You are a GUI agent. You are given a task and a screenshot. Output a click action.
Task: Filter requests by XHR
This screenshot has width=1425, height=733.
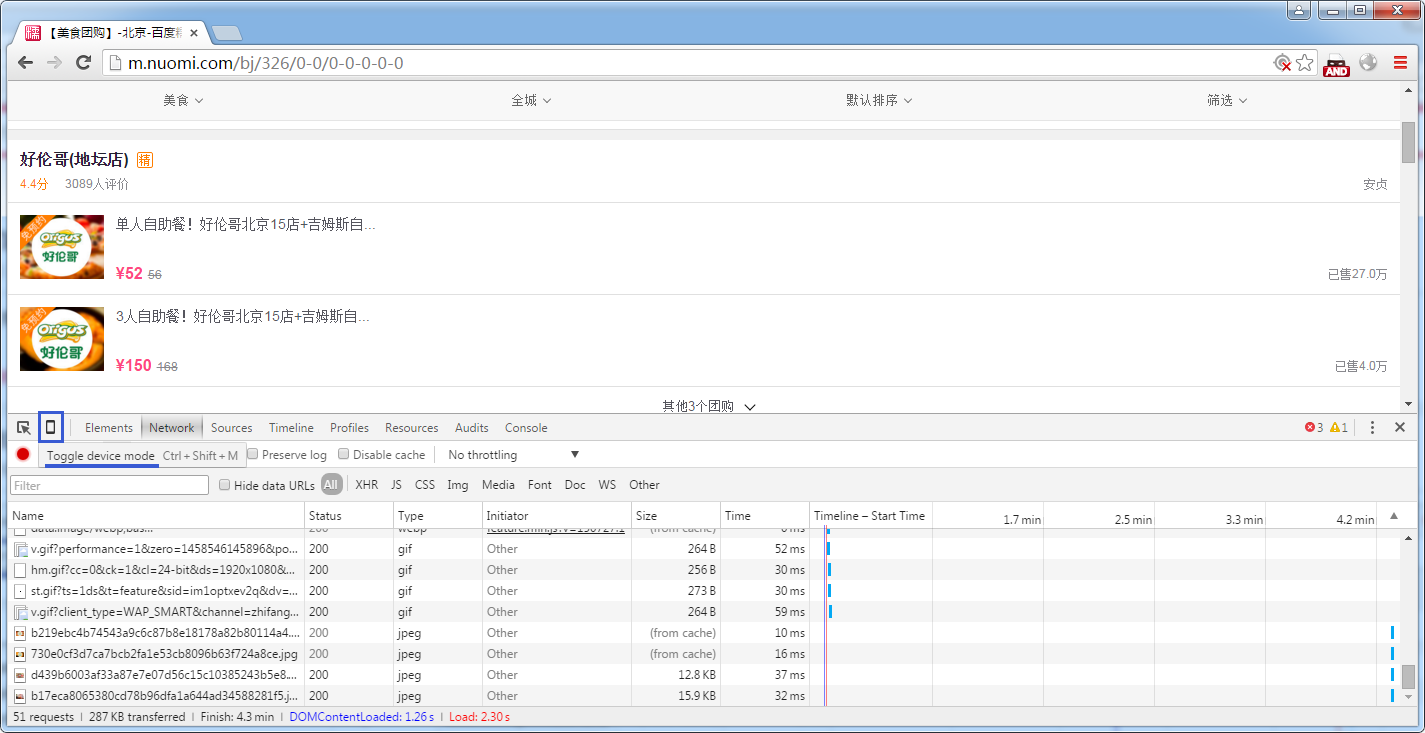[367, 485]
